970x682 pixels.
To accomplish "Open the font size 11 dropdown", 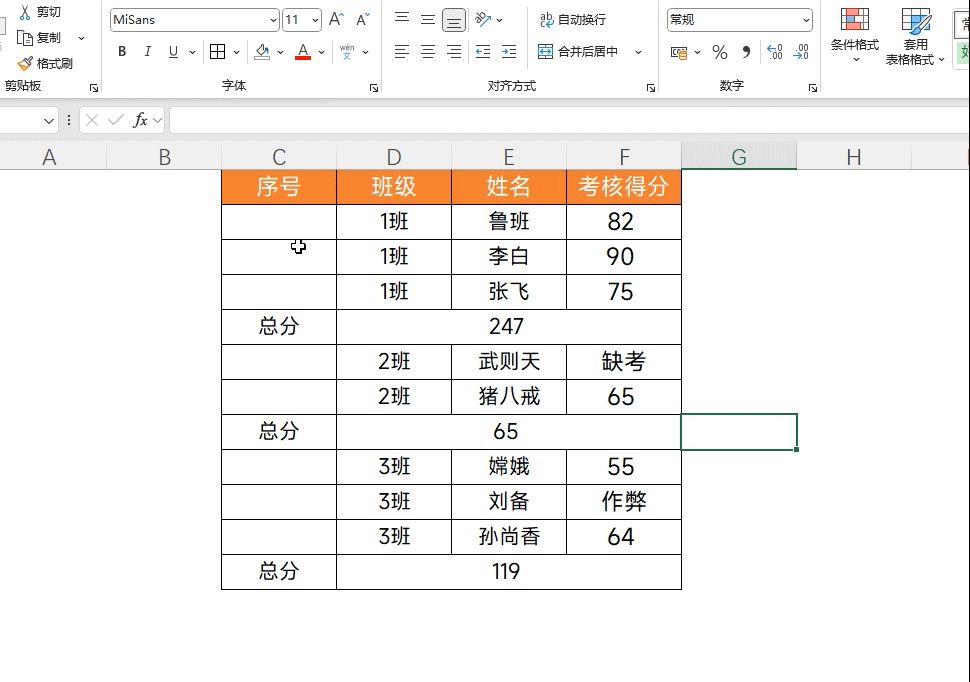I will coord(315,20).
